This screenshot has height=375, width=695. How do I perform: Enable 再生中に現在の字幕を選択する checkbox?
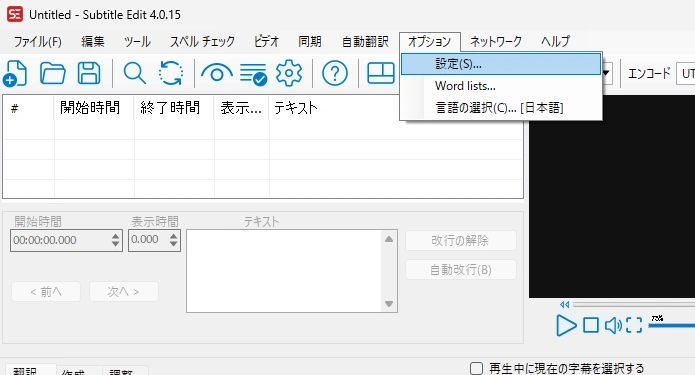tap(476, 368)
